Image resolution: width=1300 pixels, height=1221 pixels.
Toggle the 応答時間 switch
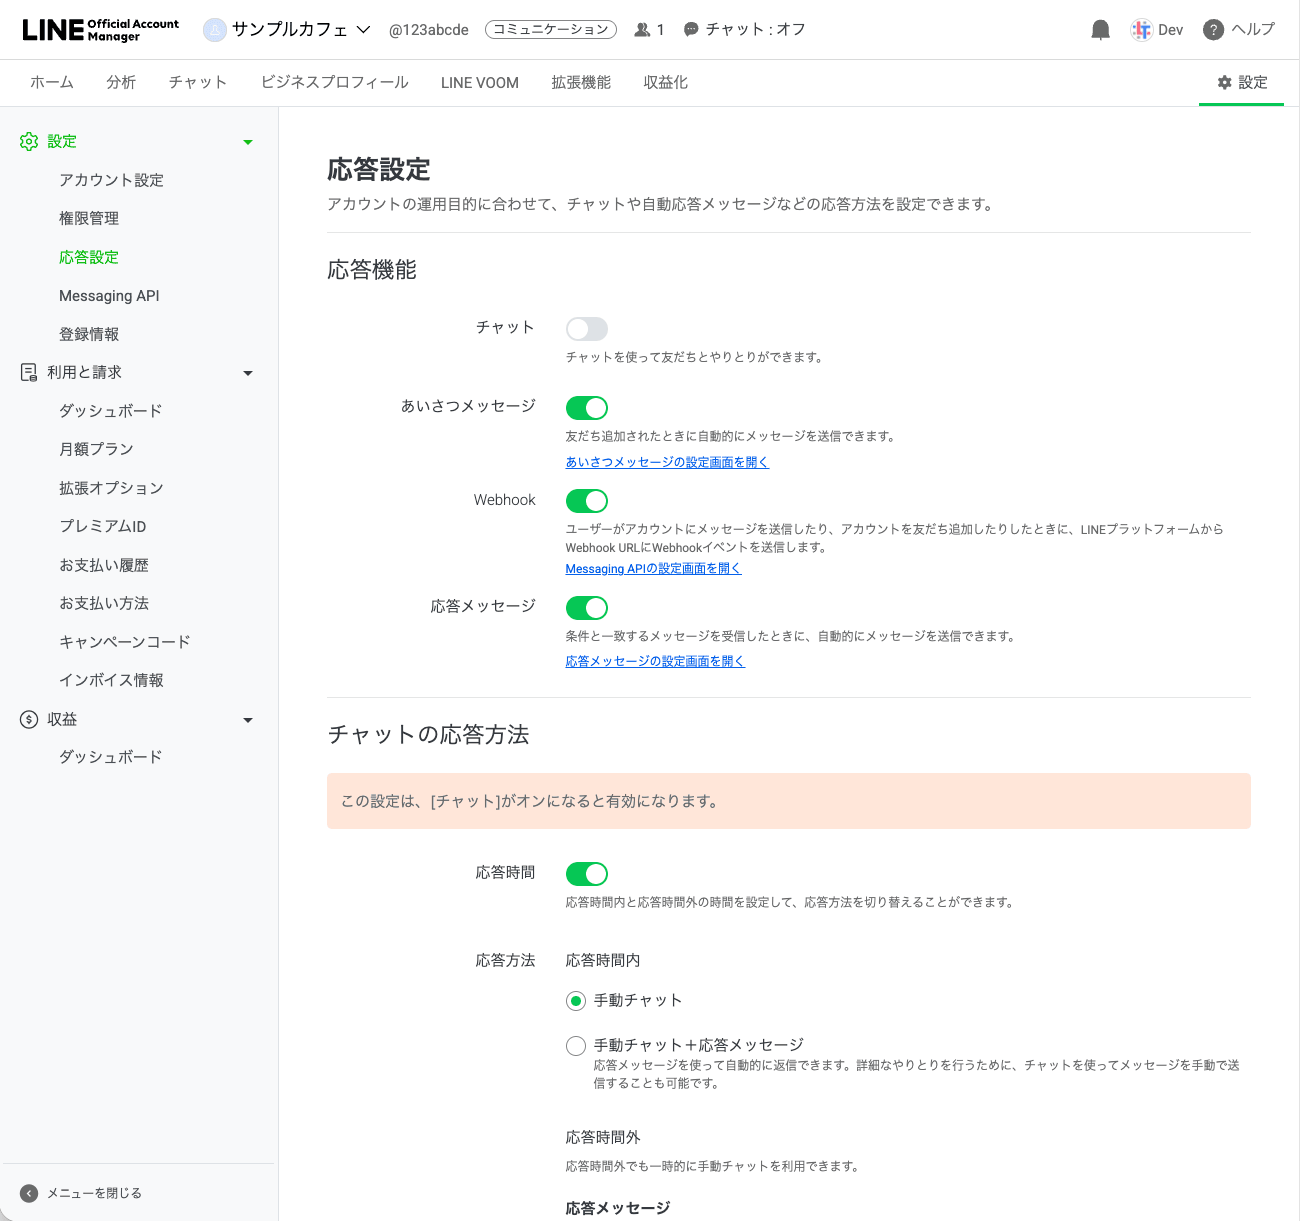(x=587, y=874)
